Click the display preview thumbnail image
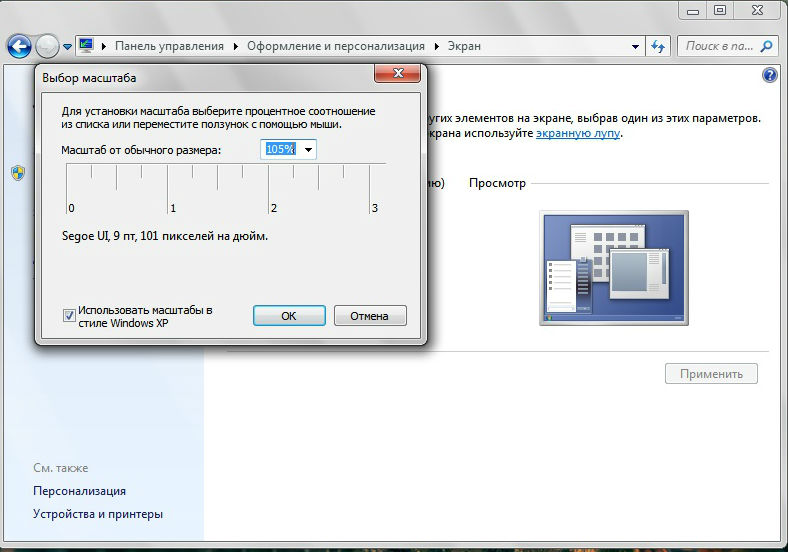788x552 pixels. (x=612, y=268)
